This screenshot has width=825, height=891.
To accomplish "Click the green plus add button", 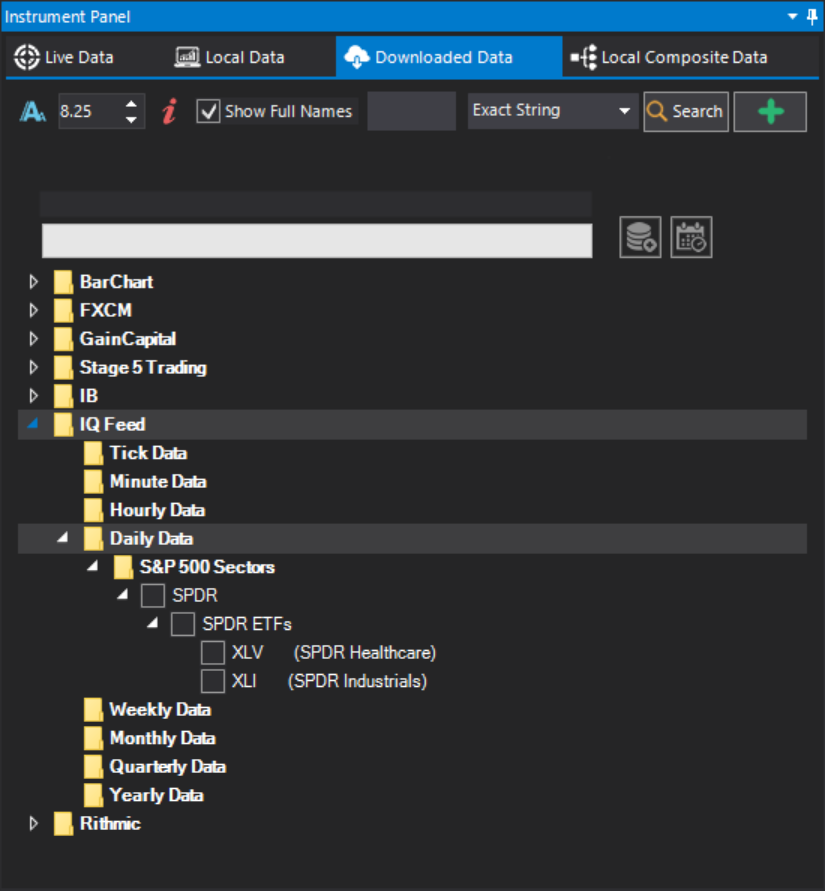I will click(770, 111).
